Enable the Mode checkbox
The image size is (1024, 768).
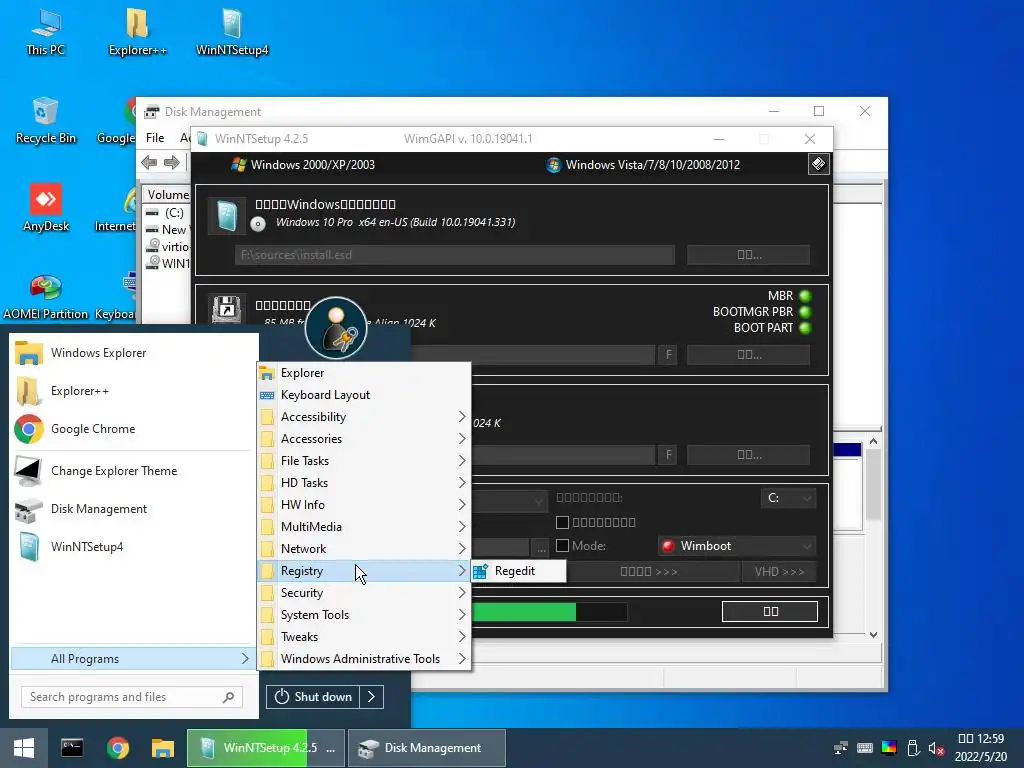point(562,545)
